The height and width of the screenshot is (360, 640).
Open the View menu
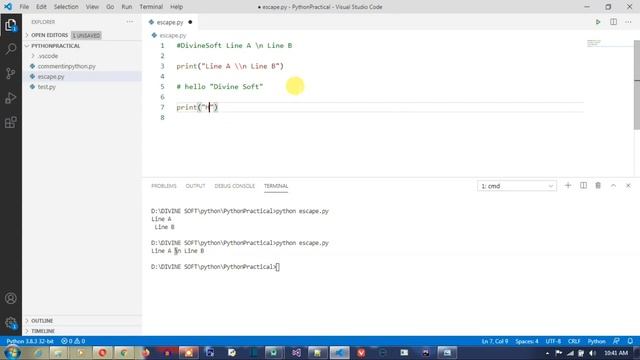click(92, 7)
